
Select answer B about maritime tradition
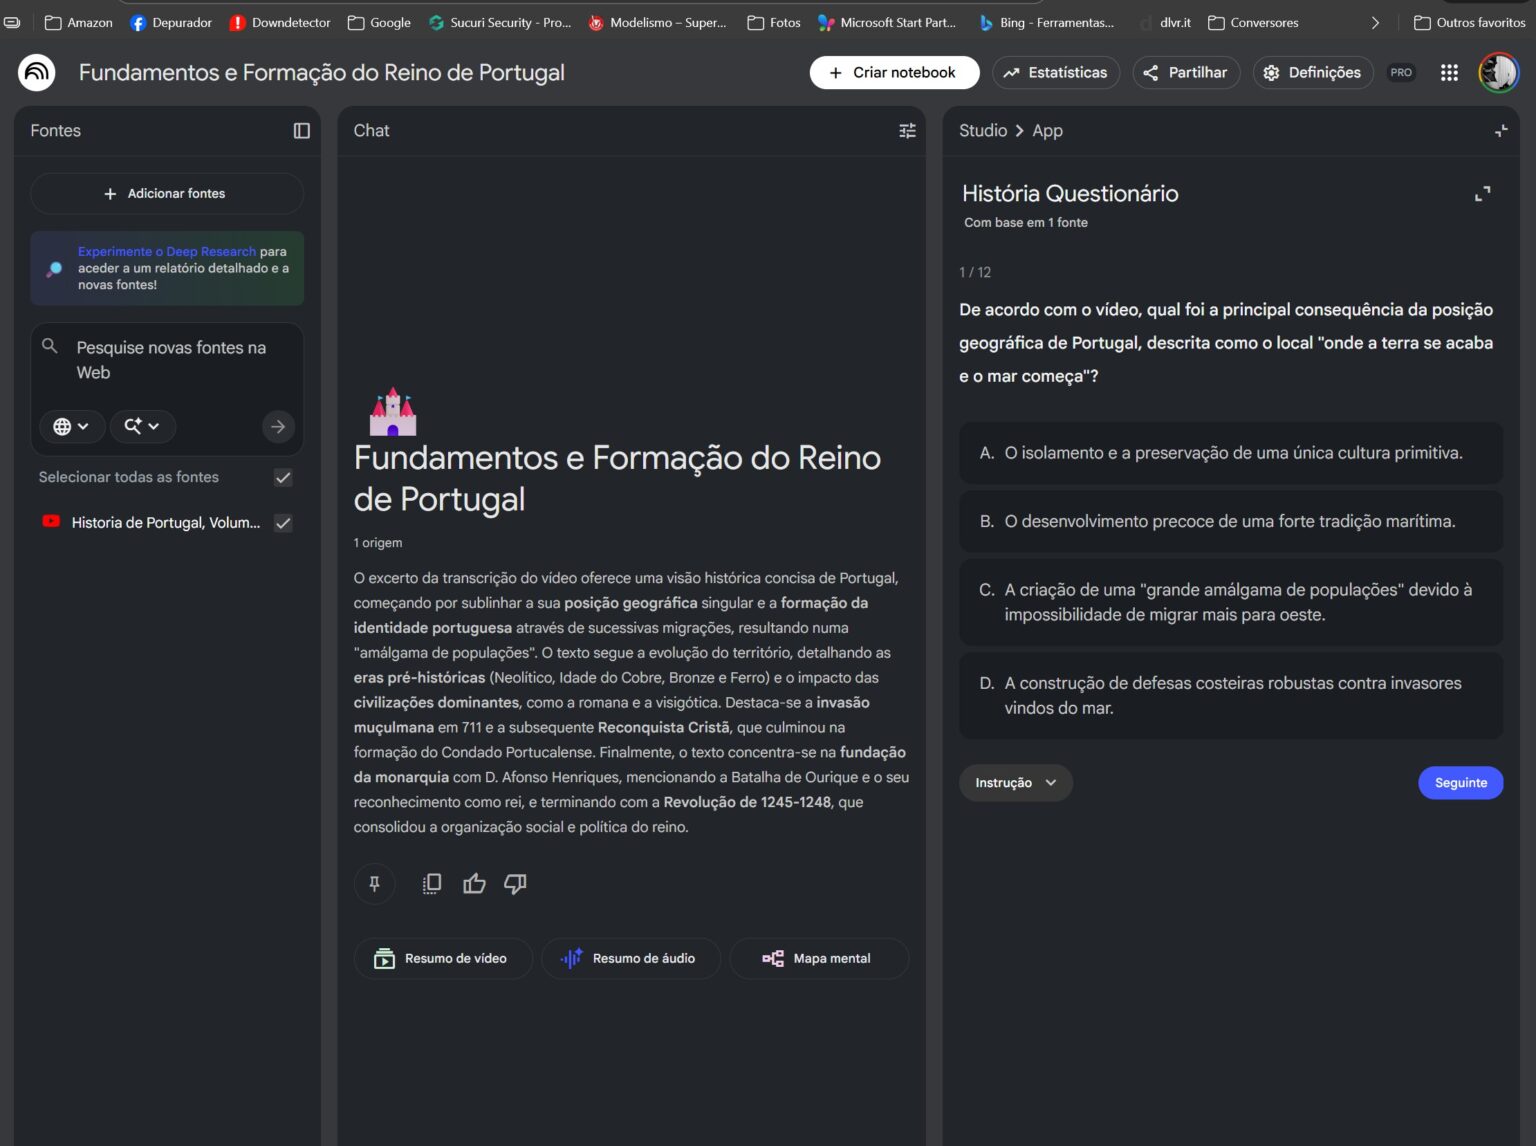pyautogui.click(x=1230, y=522)
